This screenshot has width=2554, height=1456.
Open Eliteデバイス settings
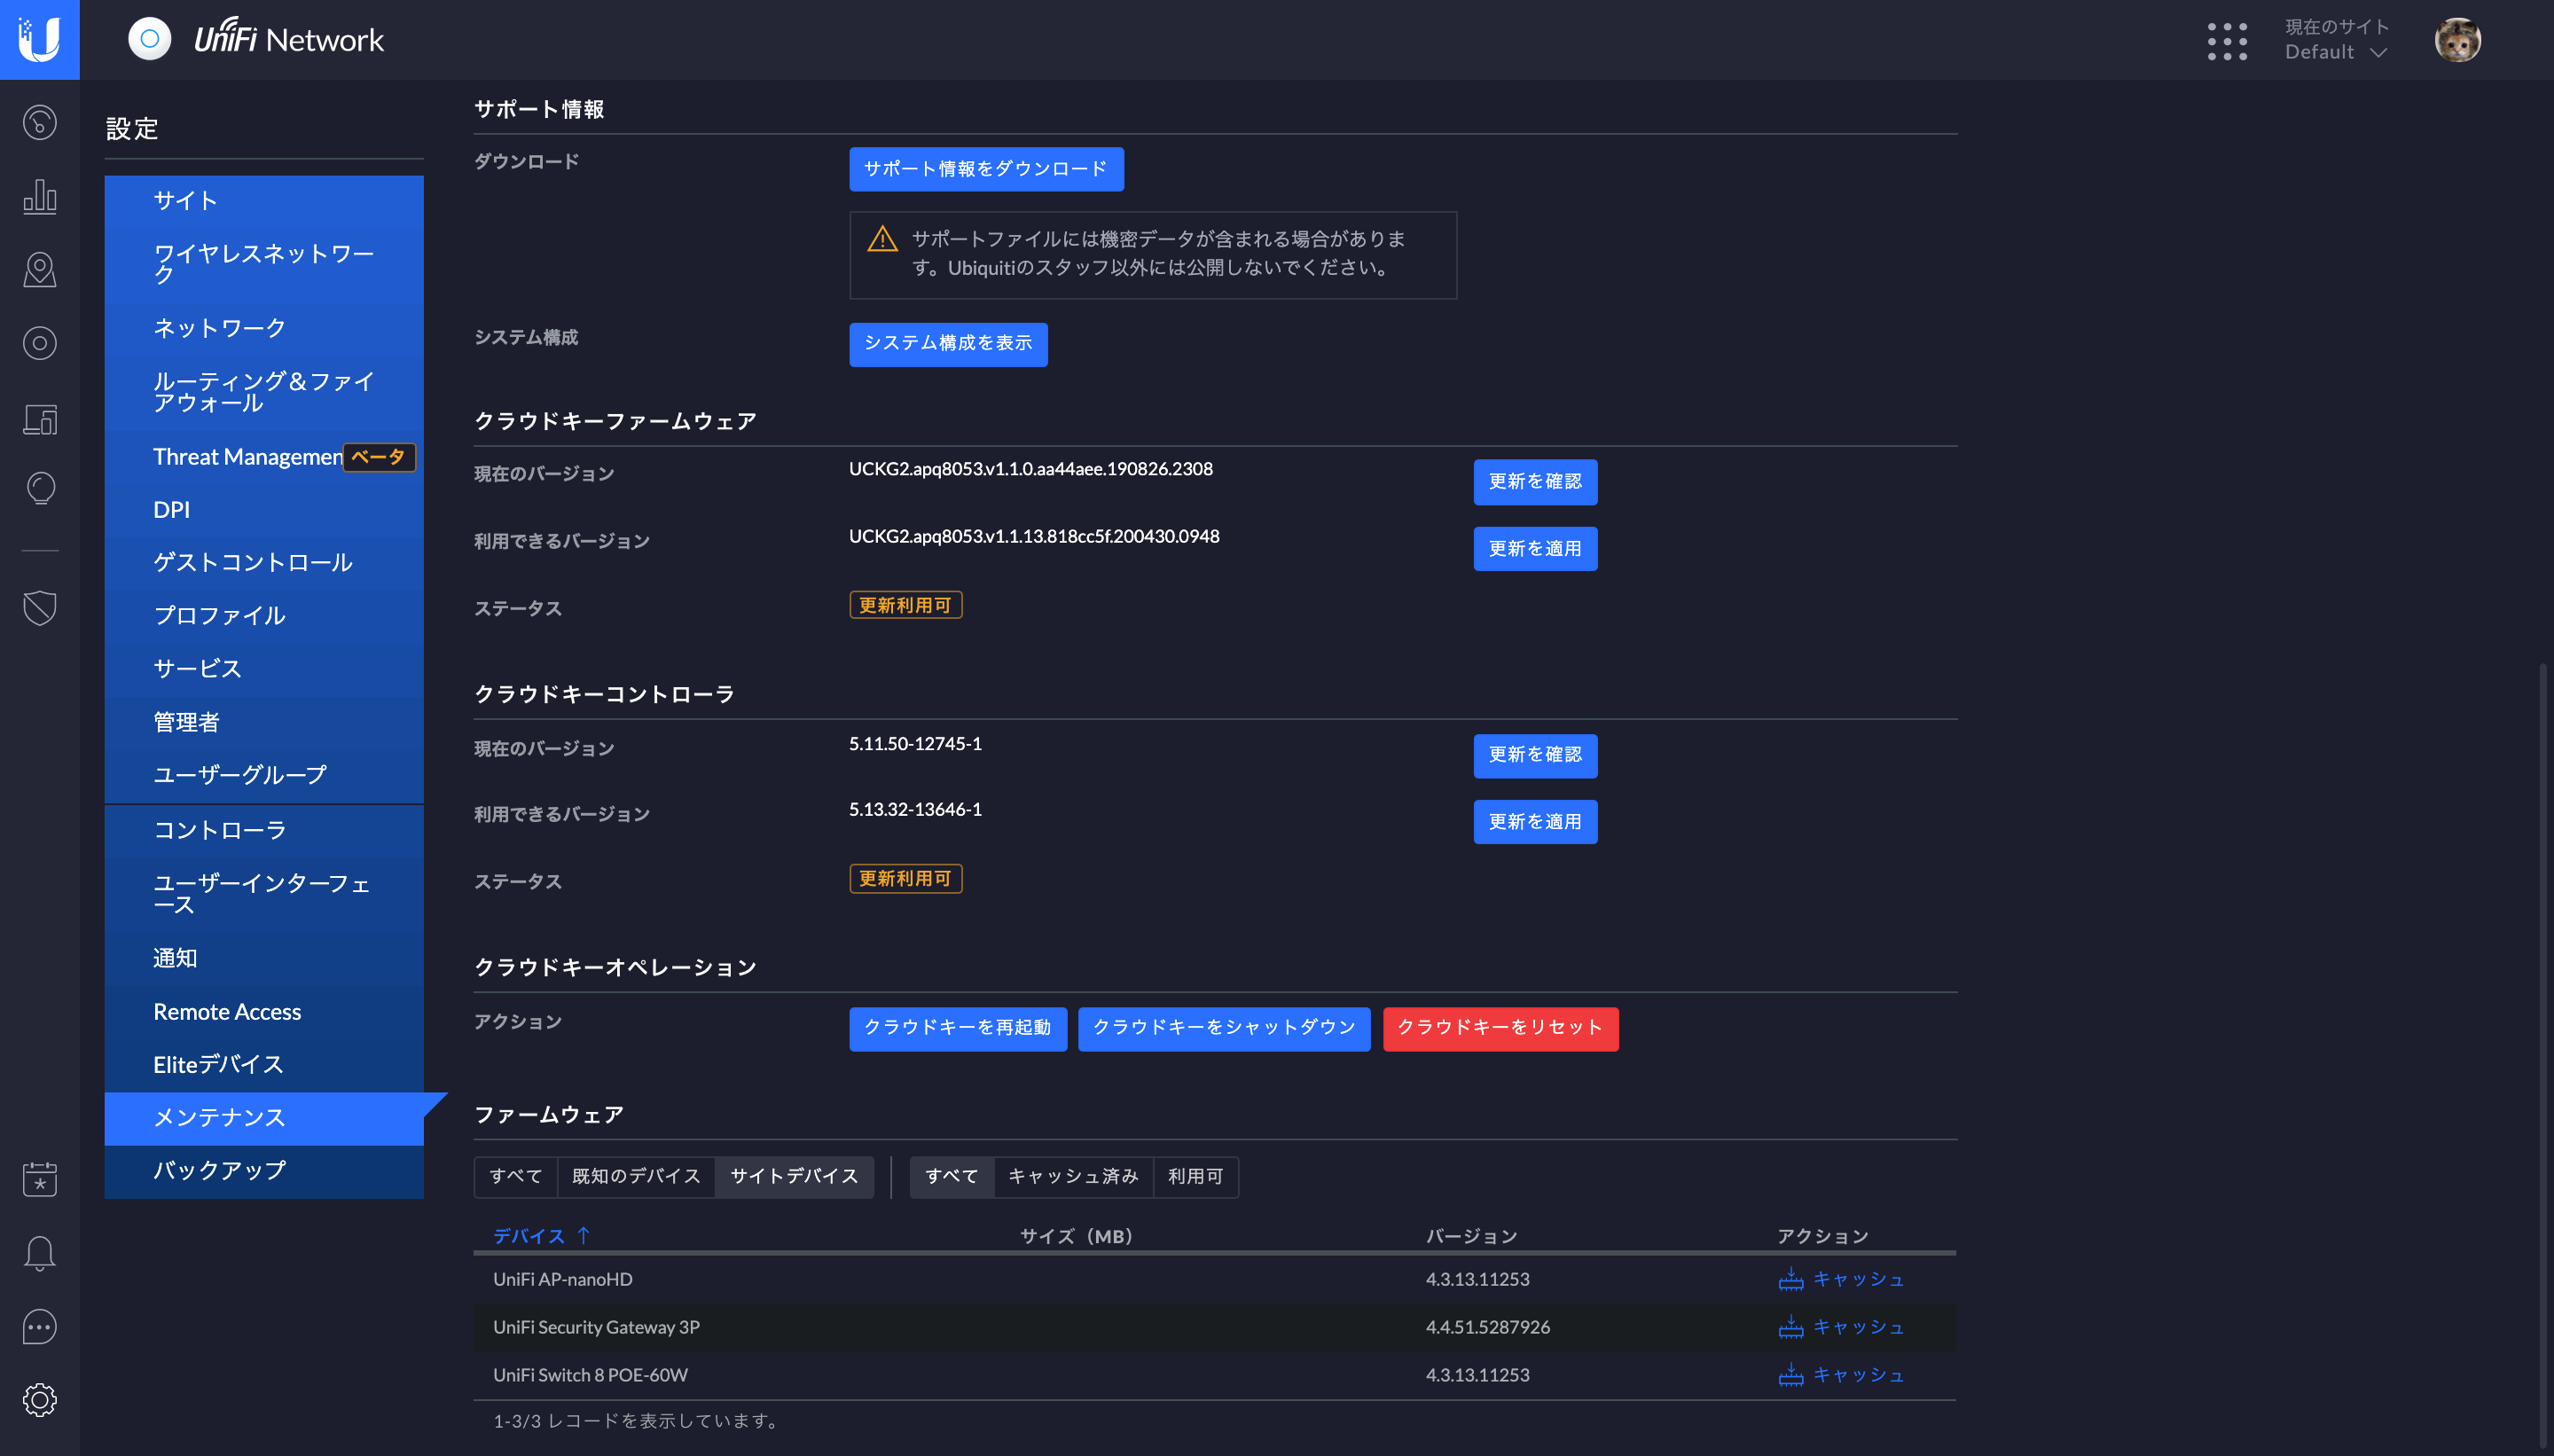click(264, 1065)
